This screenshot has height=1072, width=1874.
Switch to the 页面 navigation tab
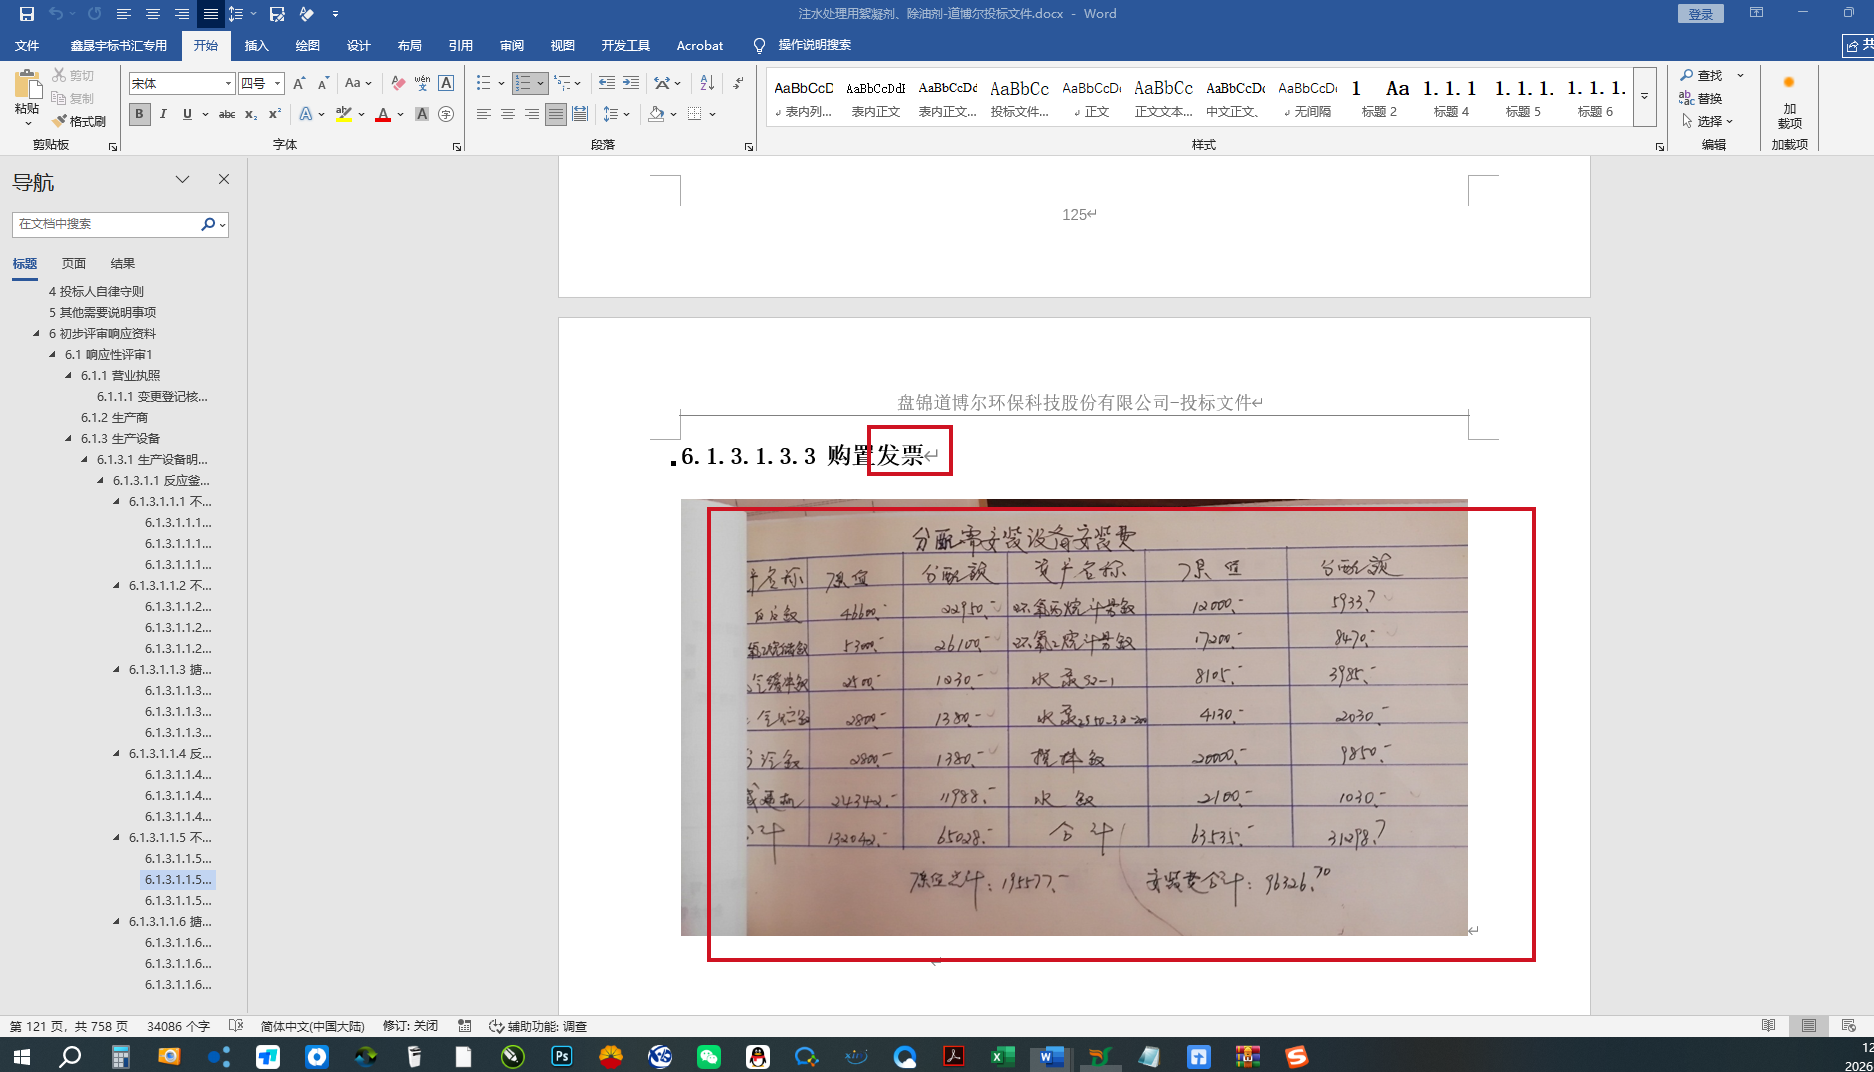coord(74,263)
